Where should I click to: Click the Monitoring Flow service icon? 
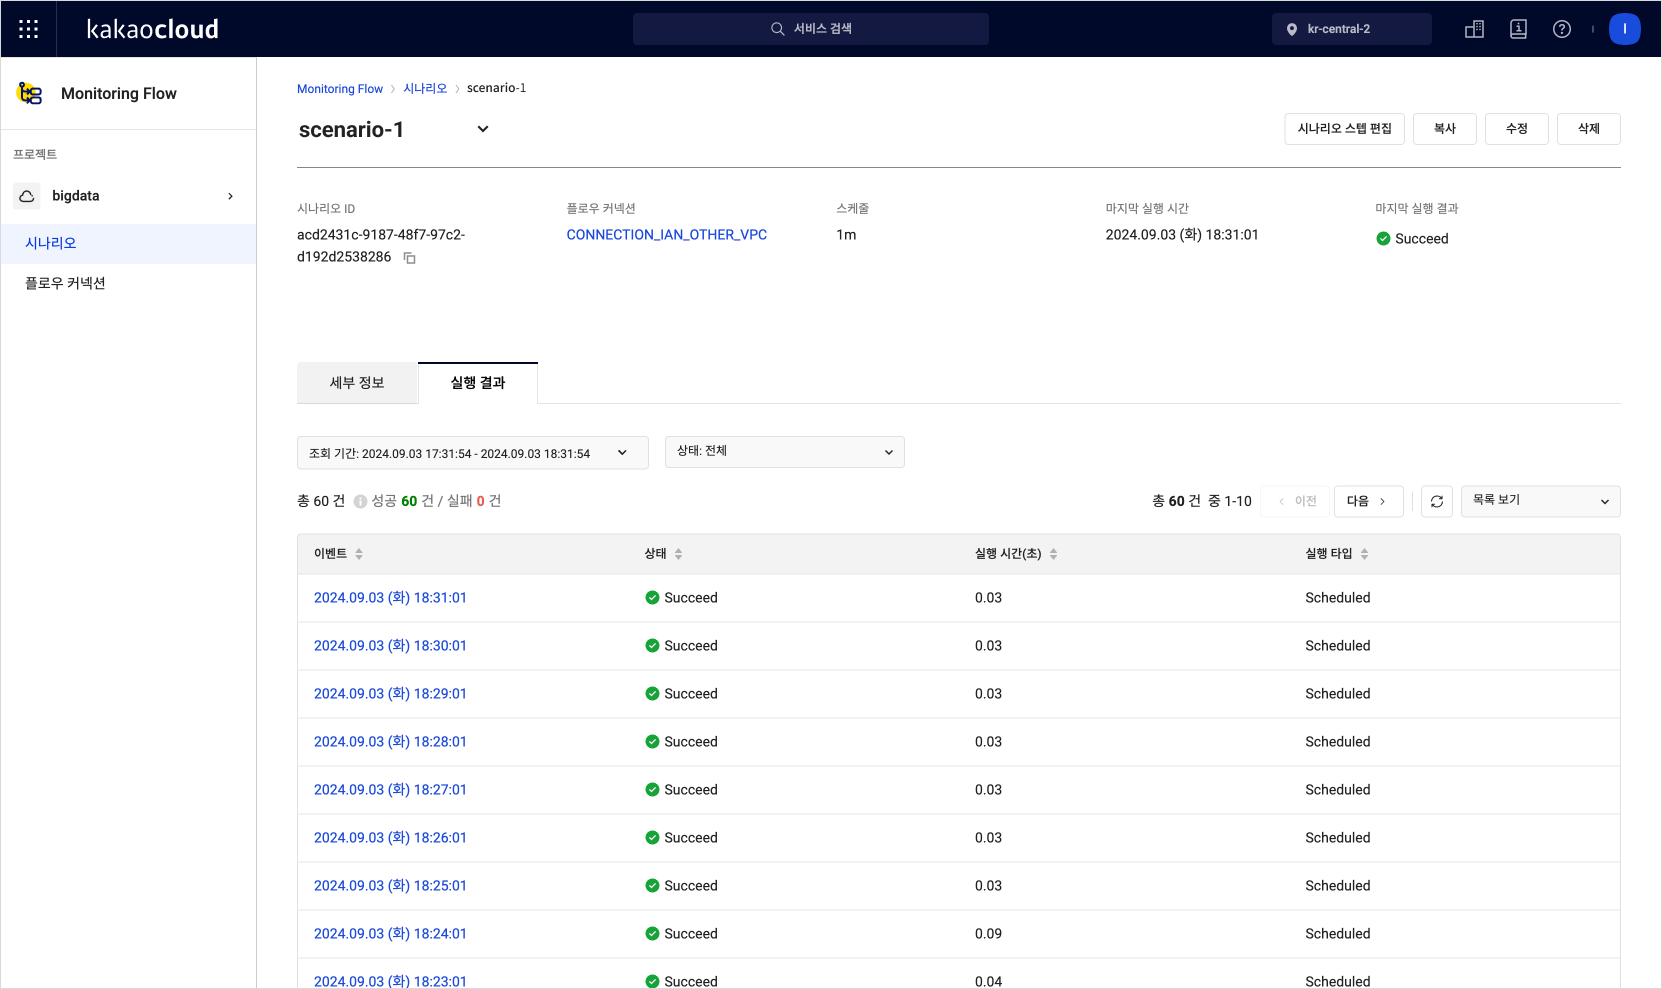tap(30, 93)
